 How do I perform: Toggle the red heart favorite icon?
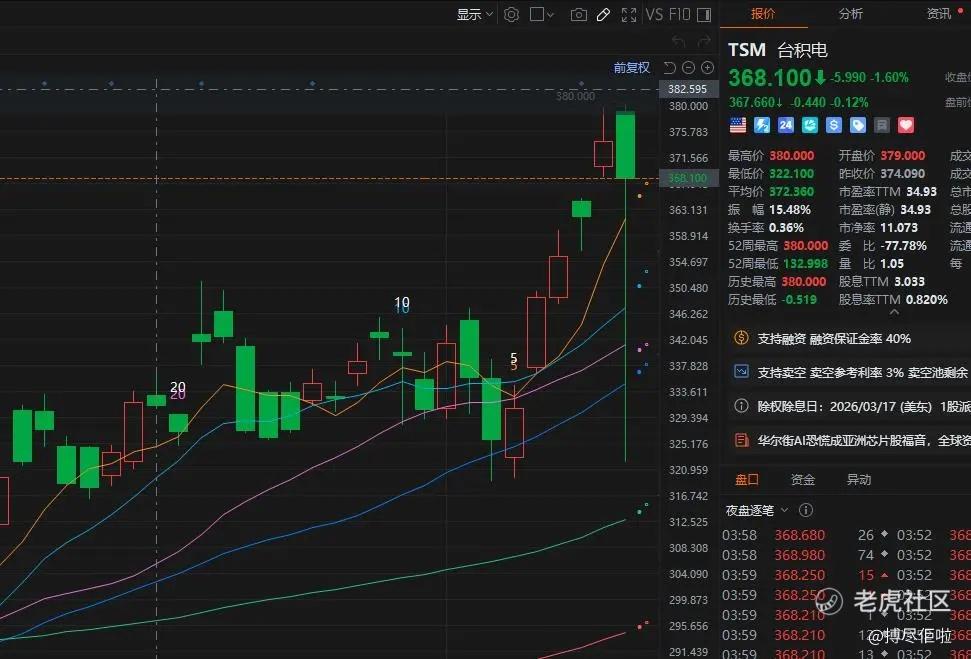click(x=906, y=126)
